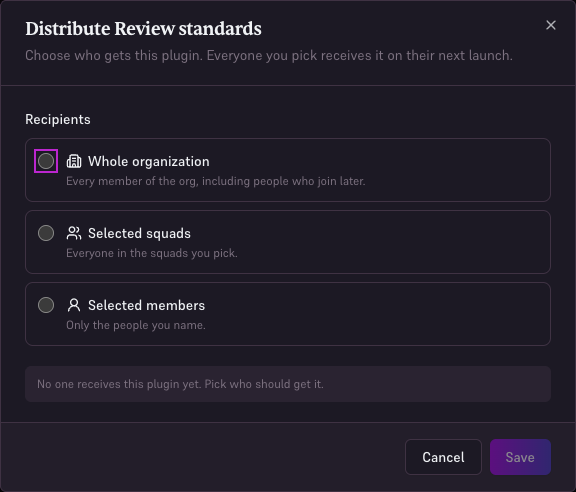Click 'Only the people you name' text
The image size is (576, 492).
(x=136, y=325)
